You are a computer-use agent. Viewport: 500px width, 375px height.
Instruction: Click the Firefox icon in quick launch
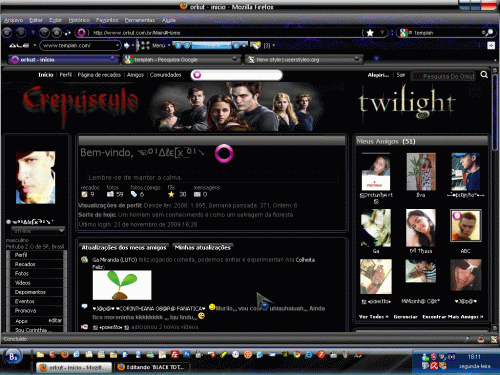(65, 355)
